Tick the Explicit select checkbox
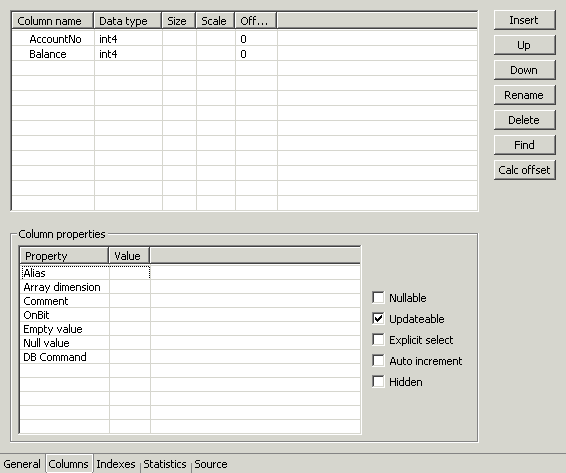Viewport: 566px width, 473px height. tap(378, 339)
